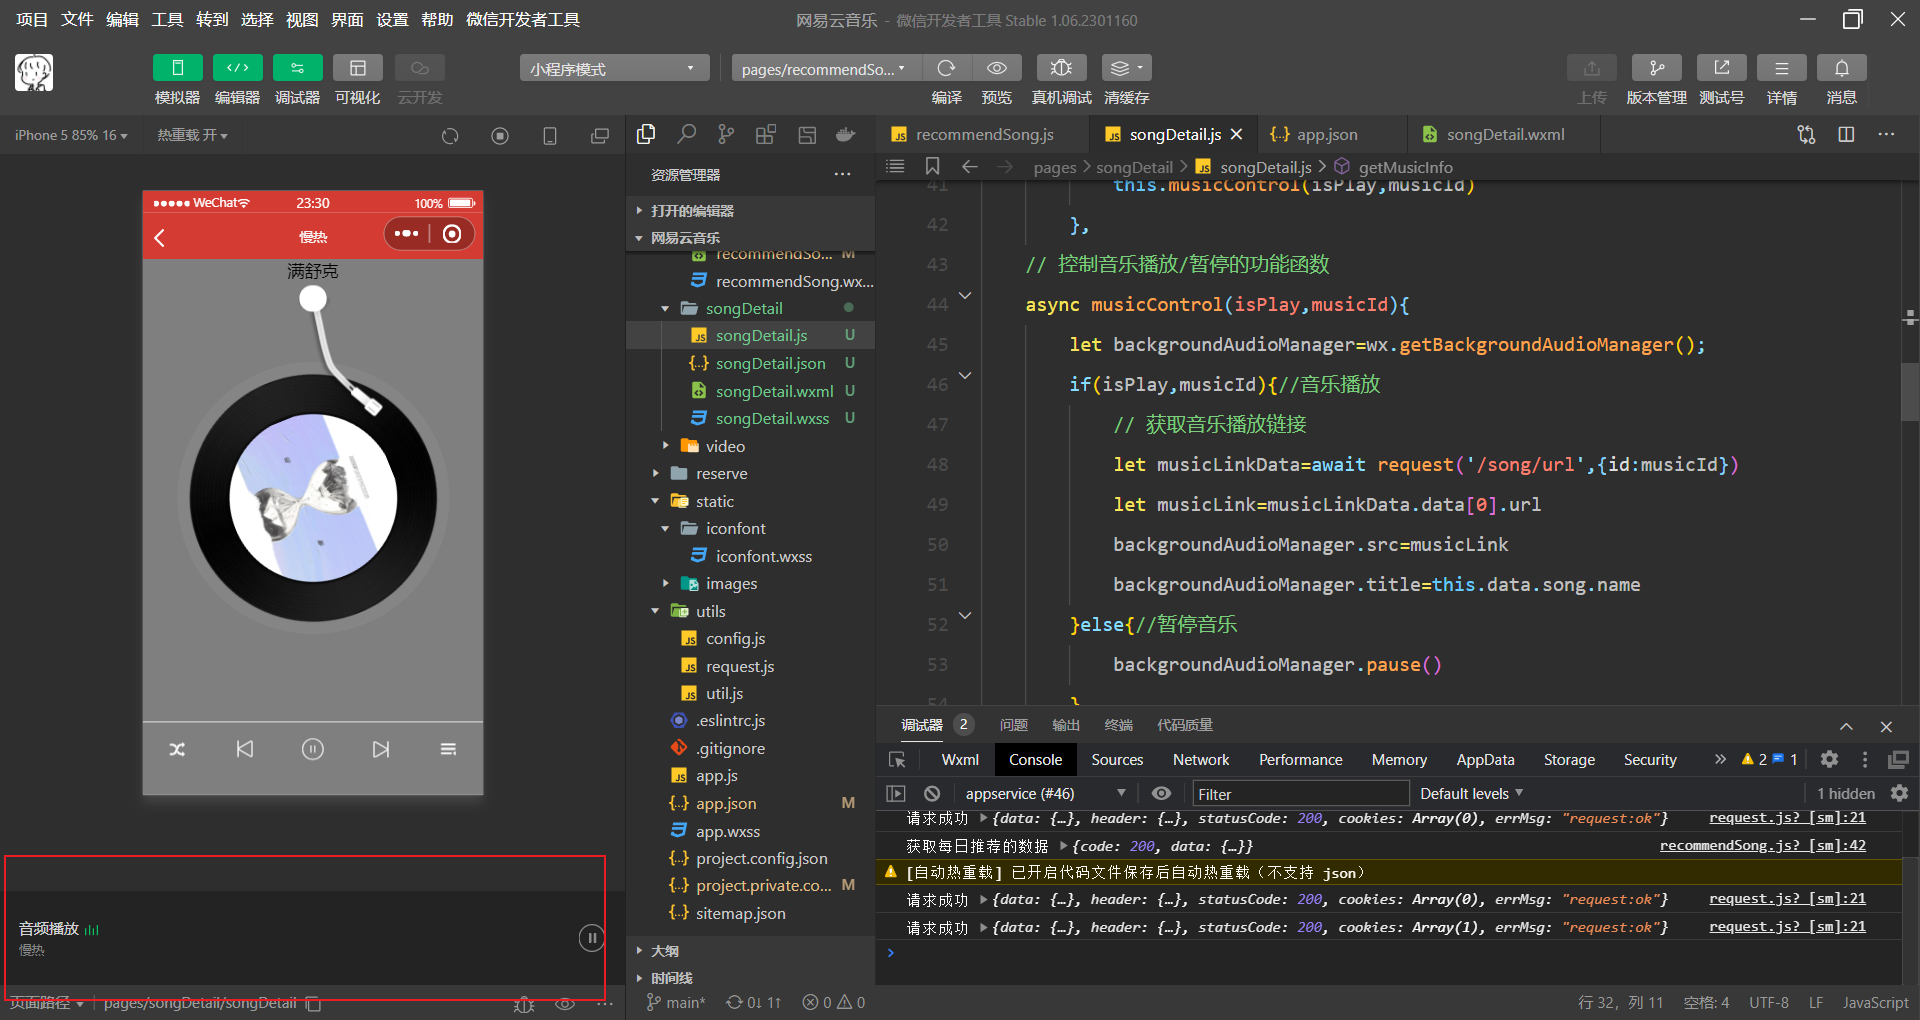This screenshot has width=1920, height=1020.
Task: Open the source control branch icon
Action: click(x=726, y=134)
